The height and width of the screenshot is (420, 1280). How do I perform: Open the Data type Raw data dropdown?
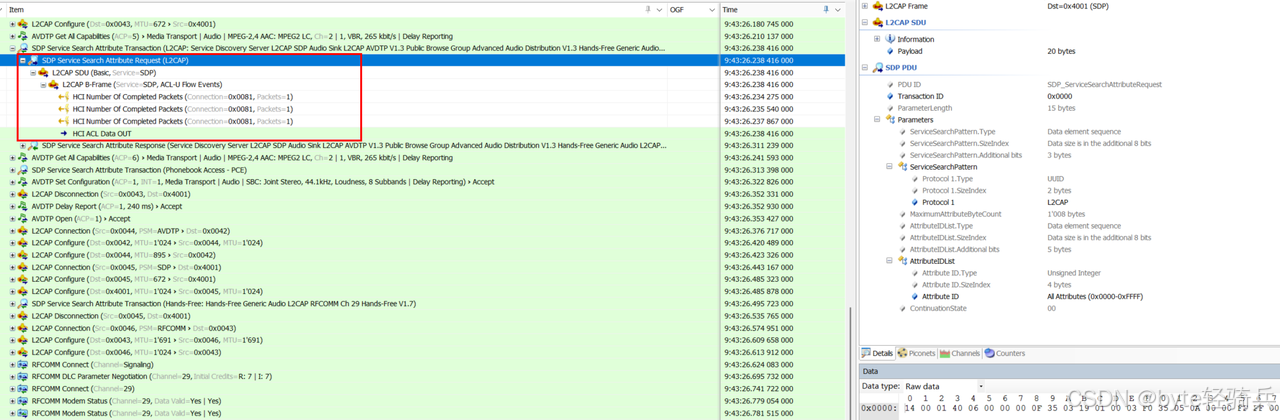[x=980, y=386]
